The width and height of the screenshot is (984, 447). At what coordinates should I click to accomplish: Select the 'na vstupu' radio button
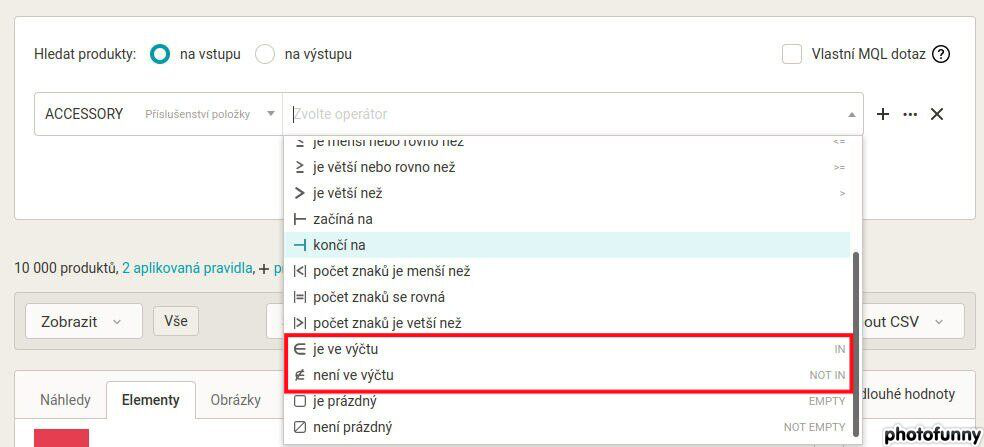coord(160,55)
